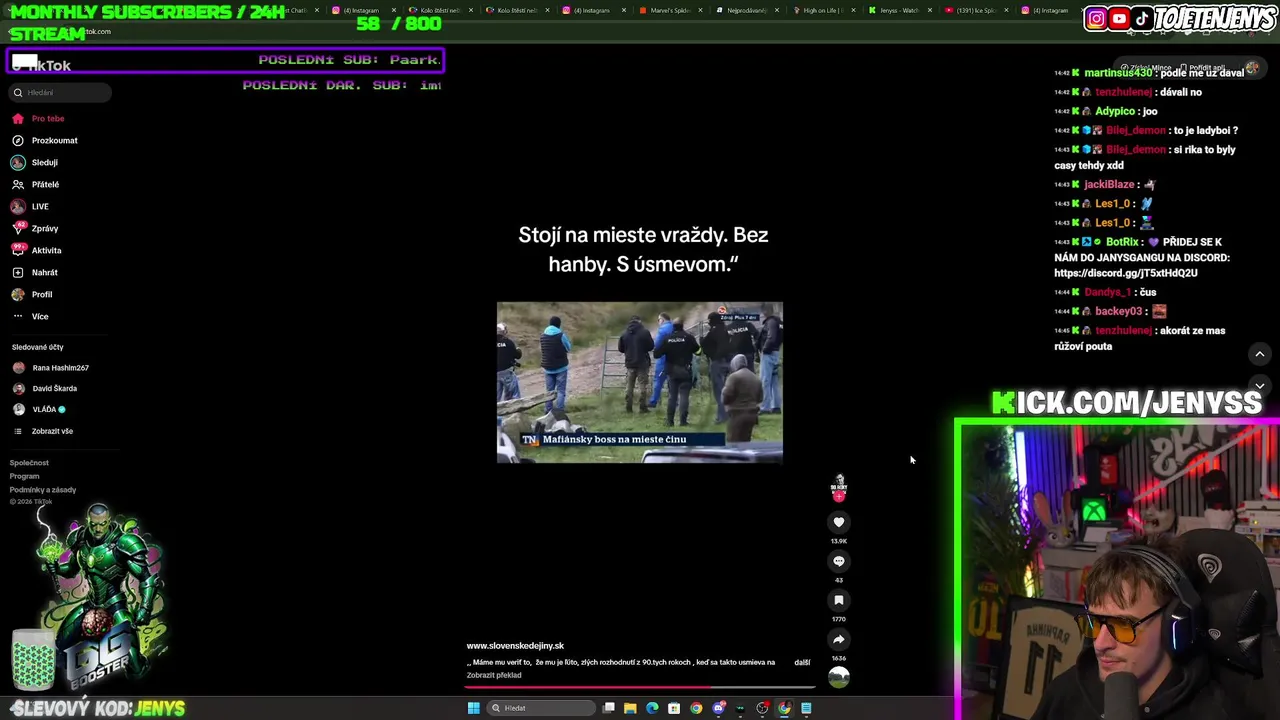Click the chat scroll-up chevron

click(x=1260, y=354)
